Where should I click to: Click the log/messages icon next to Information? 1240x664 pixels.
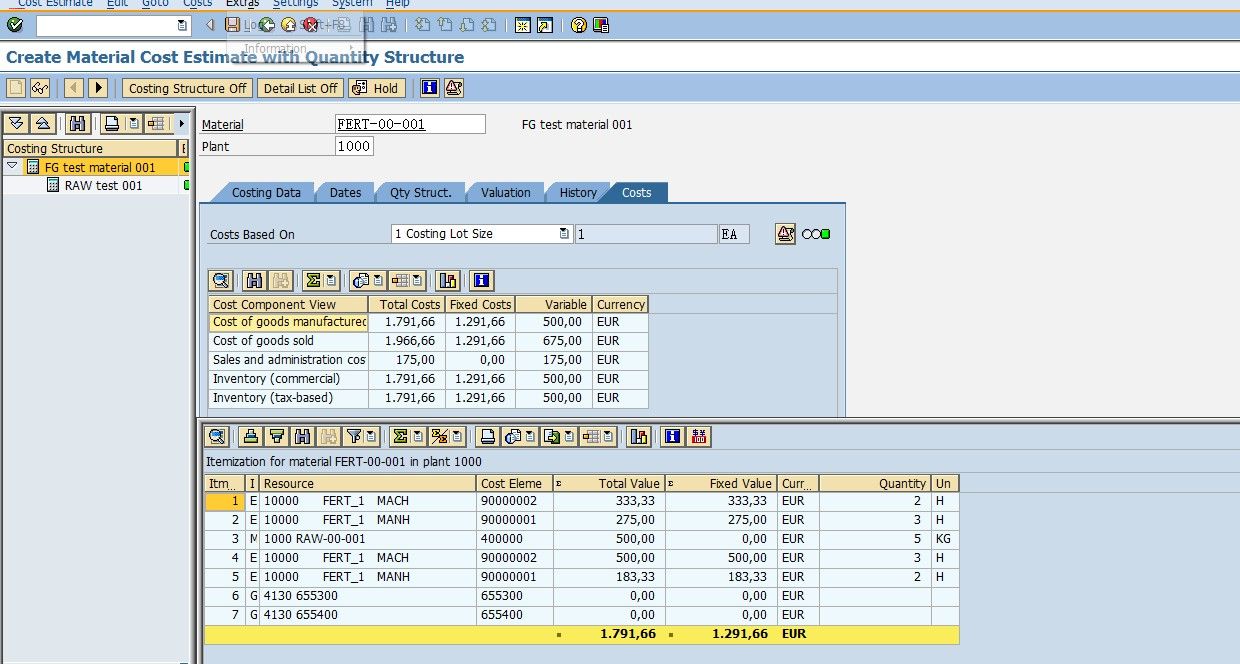pyautogui.click(x=453, y=88)
